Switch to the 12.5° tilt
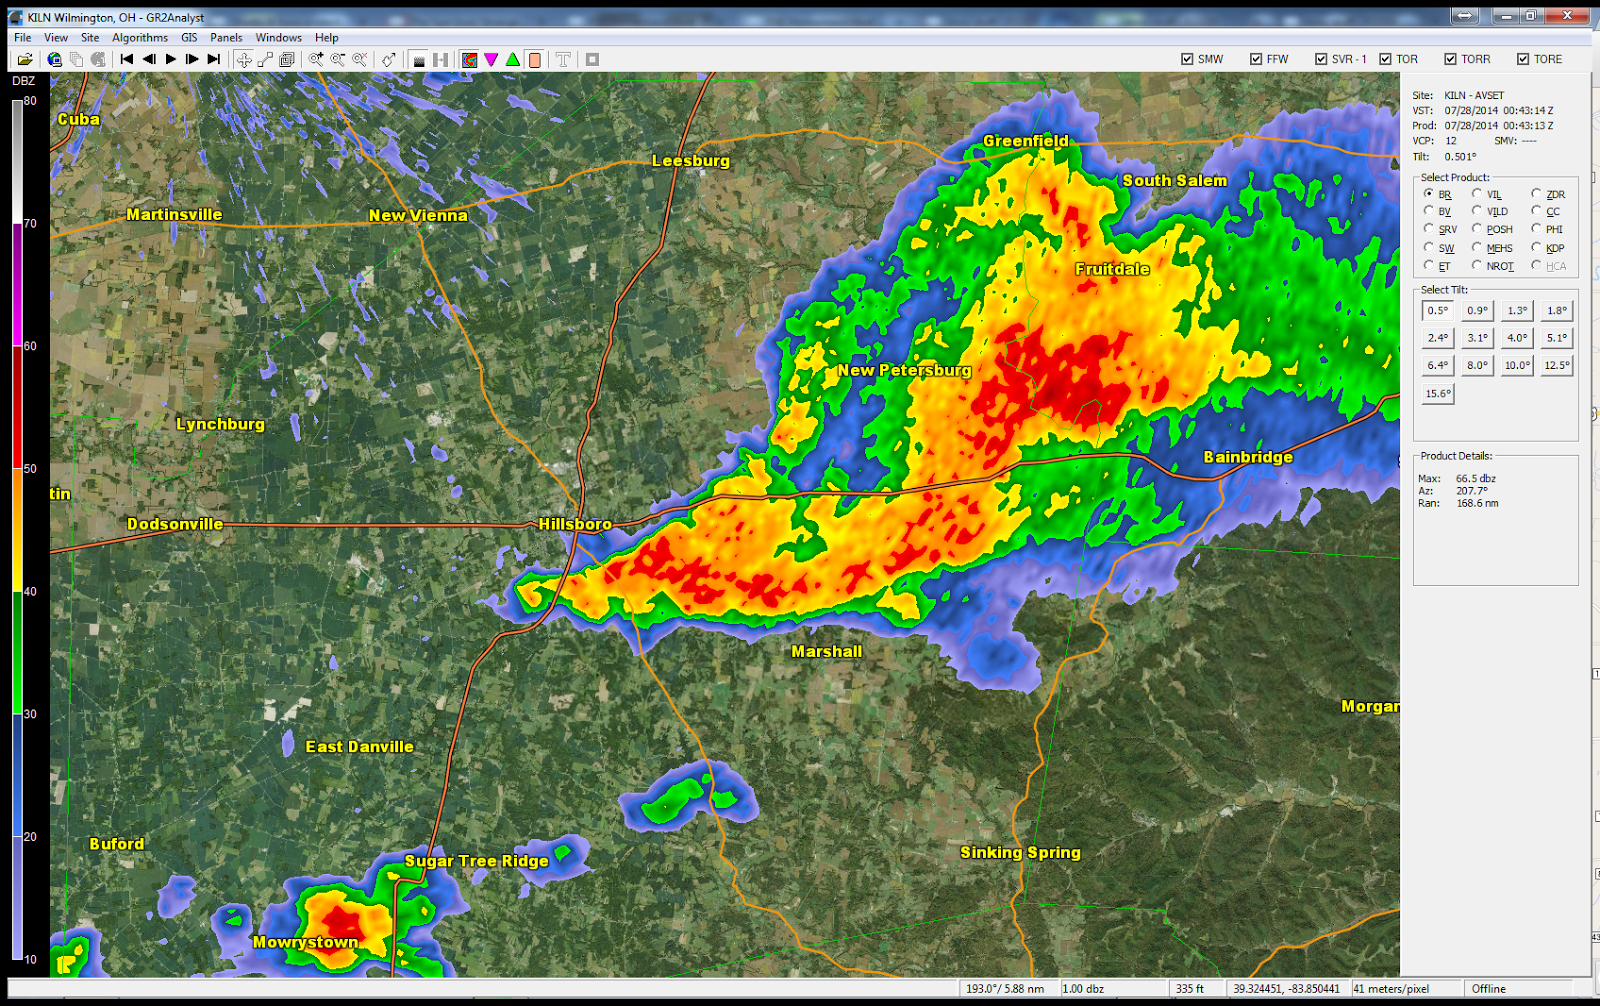 click(1556, 365)
